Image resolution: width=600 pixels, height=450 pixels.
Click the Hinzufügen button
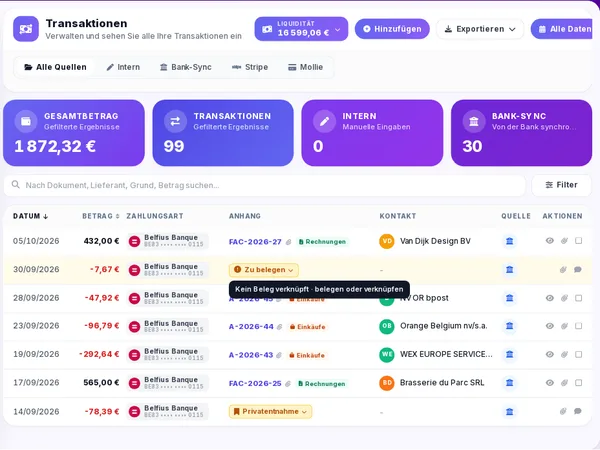(x=392, y=29)
